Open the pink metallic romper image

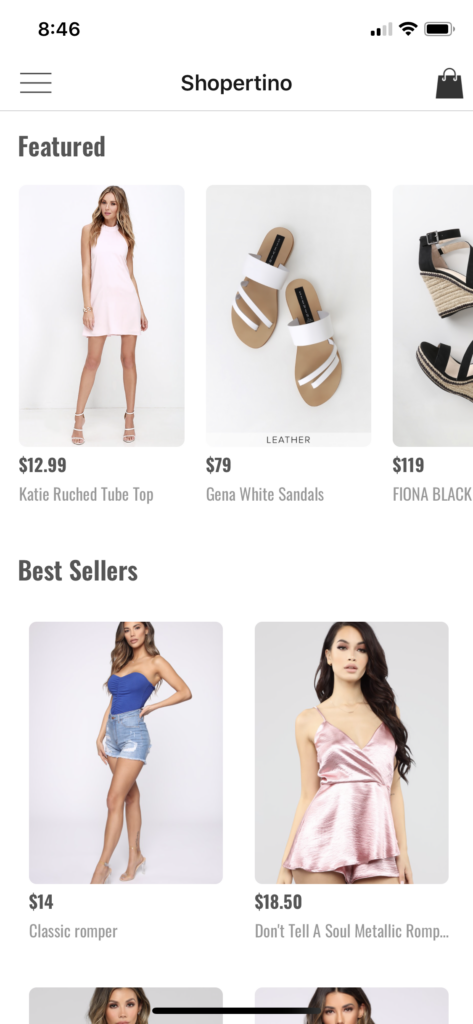click(351, 752)
